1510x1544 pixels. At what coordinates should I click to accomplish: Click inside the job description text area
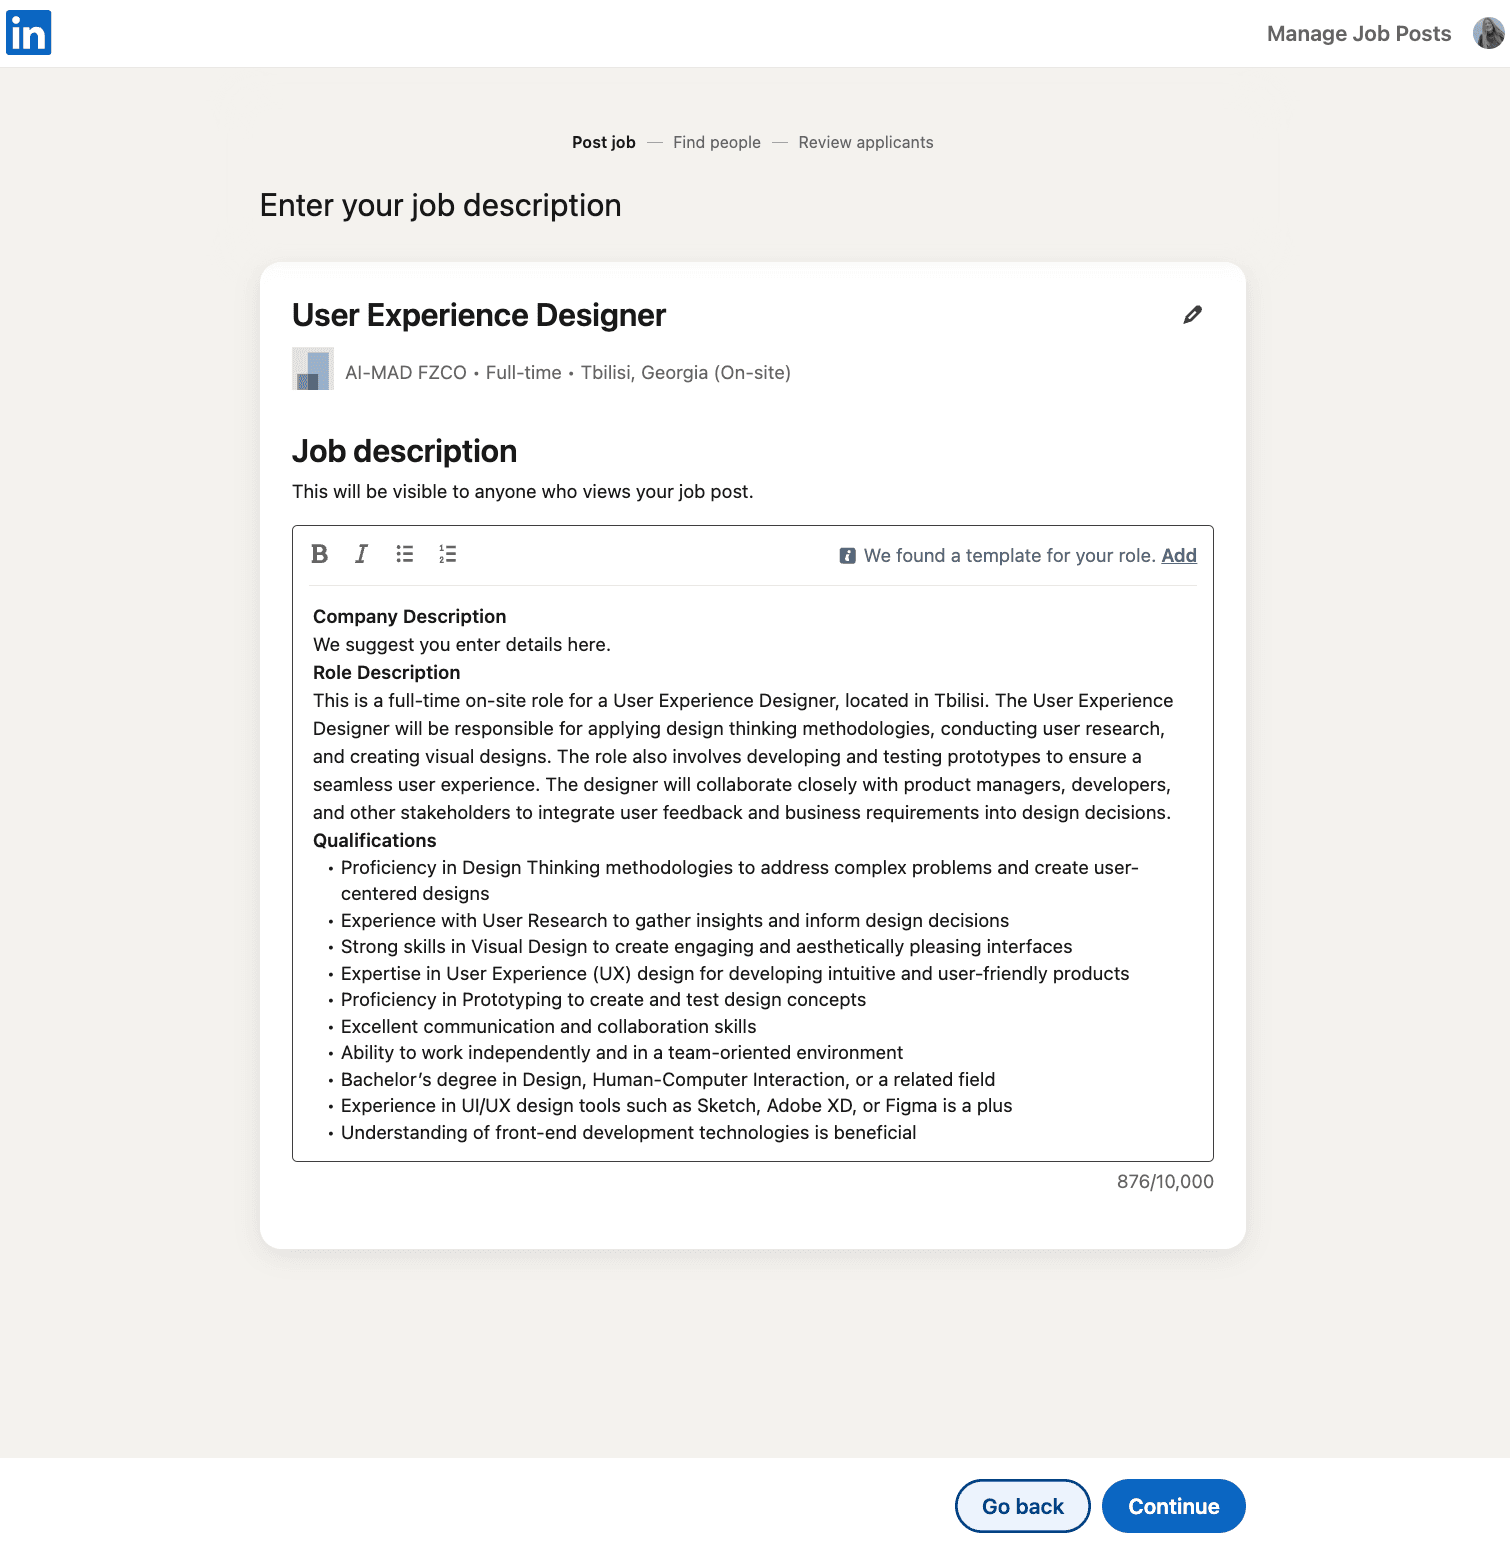(750, 870)
